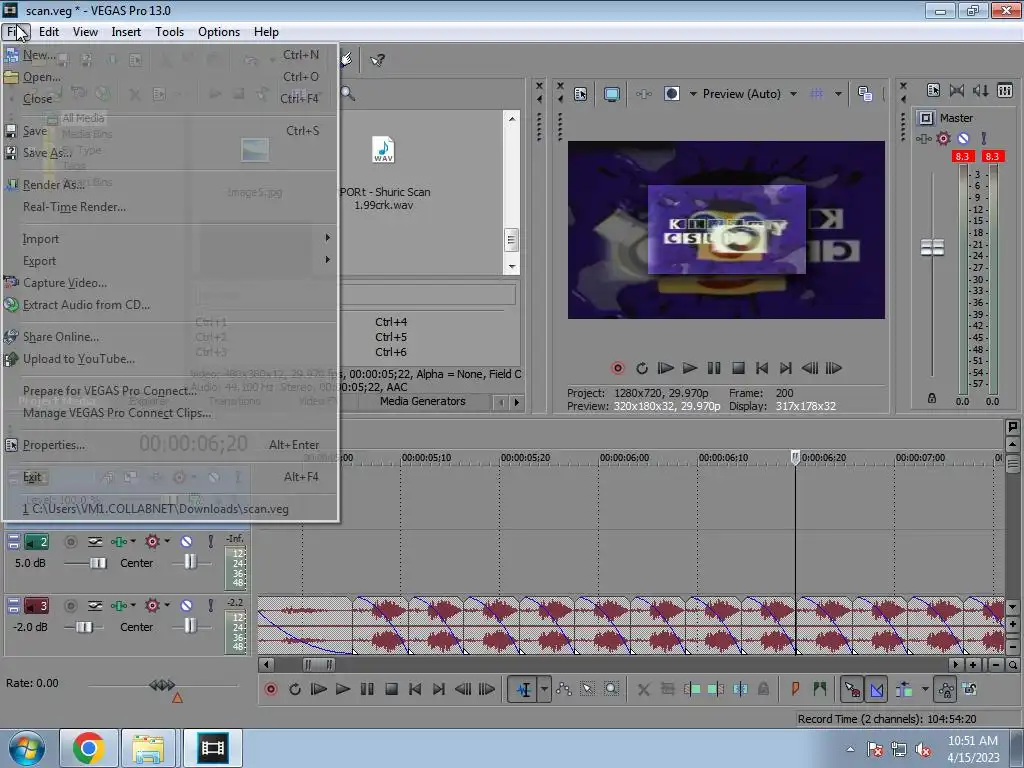The image size is (1024, 768).
Task: Mute audio track 2
Action: click(x=186, y=541)
